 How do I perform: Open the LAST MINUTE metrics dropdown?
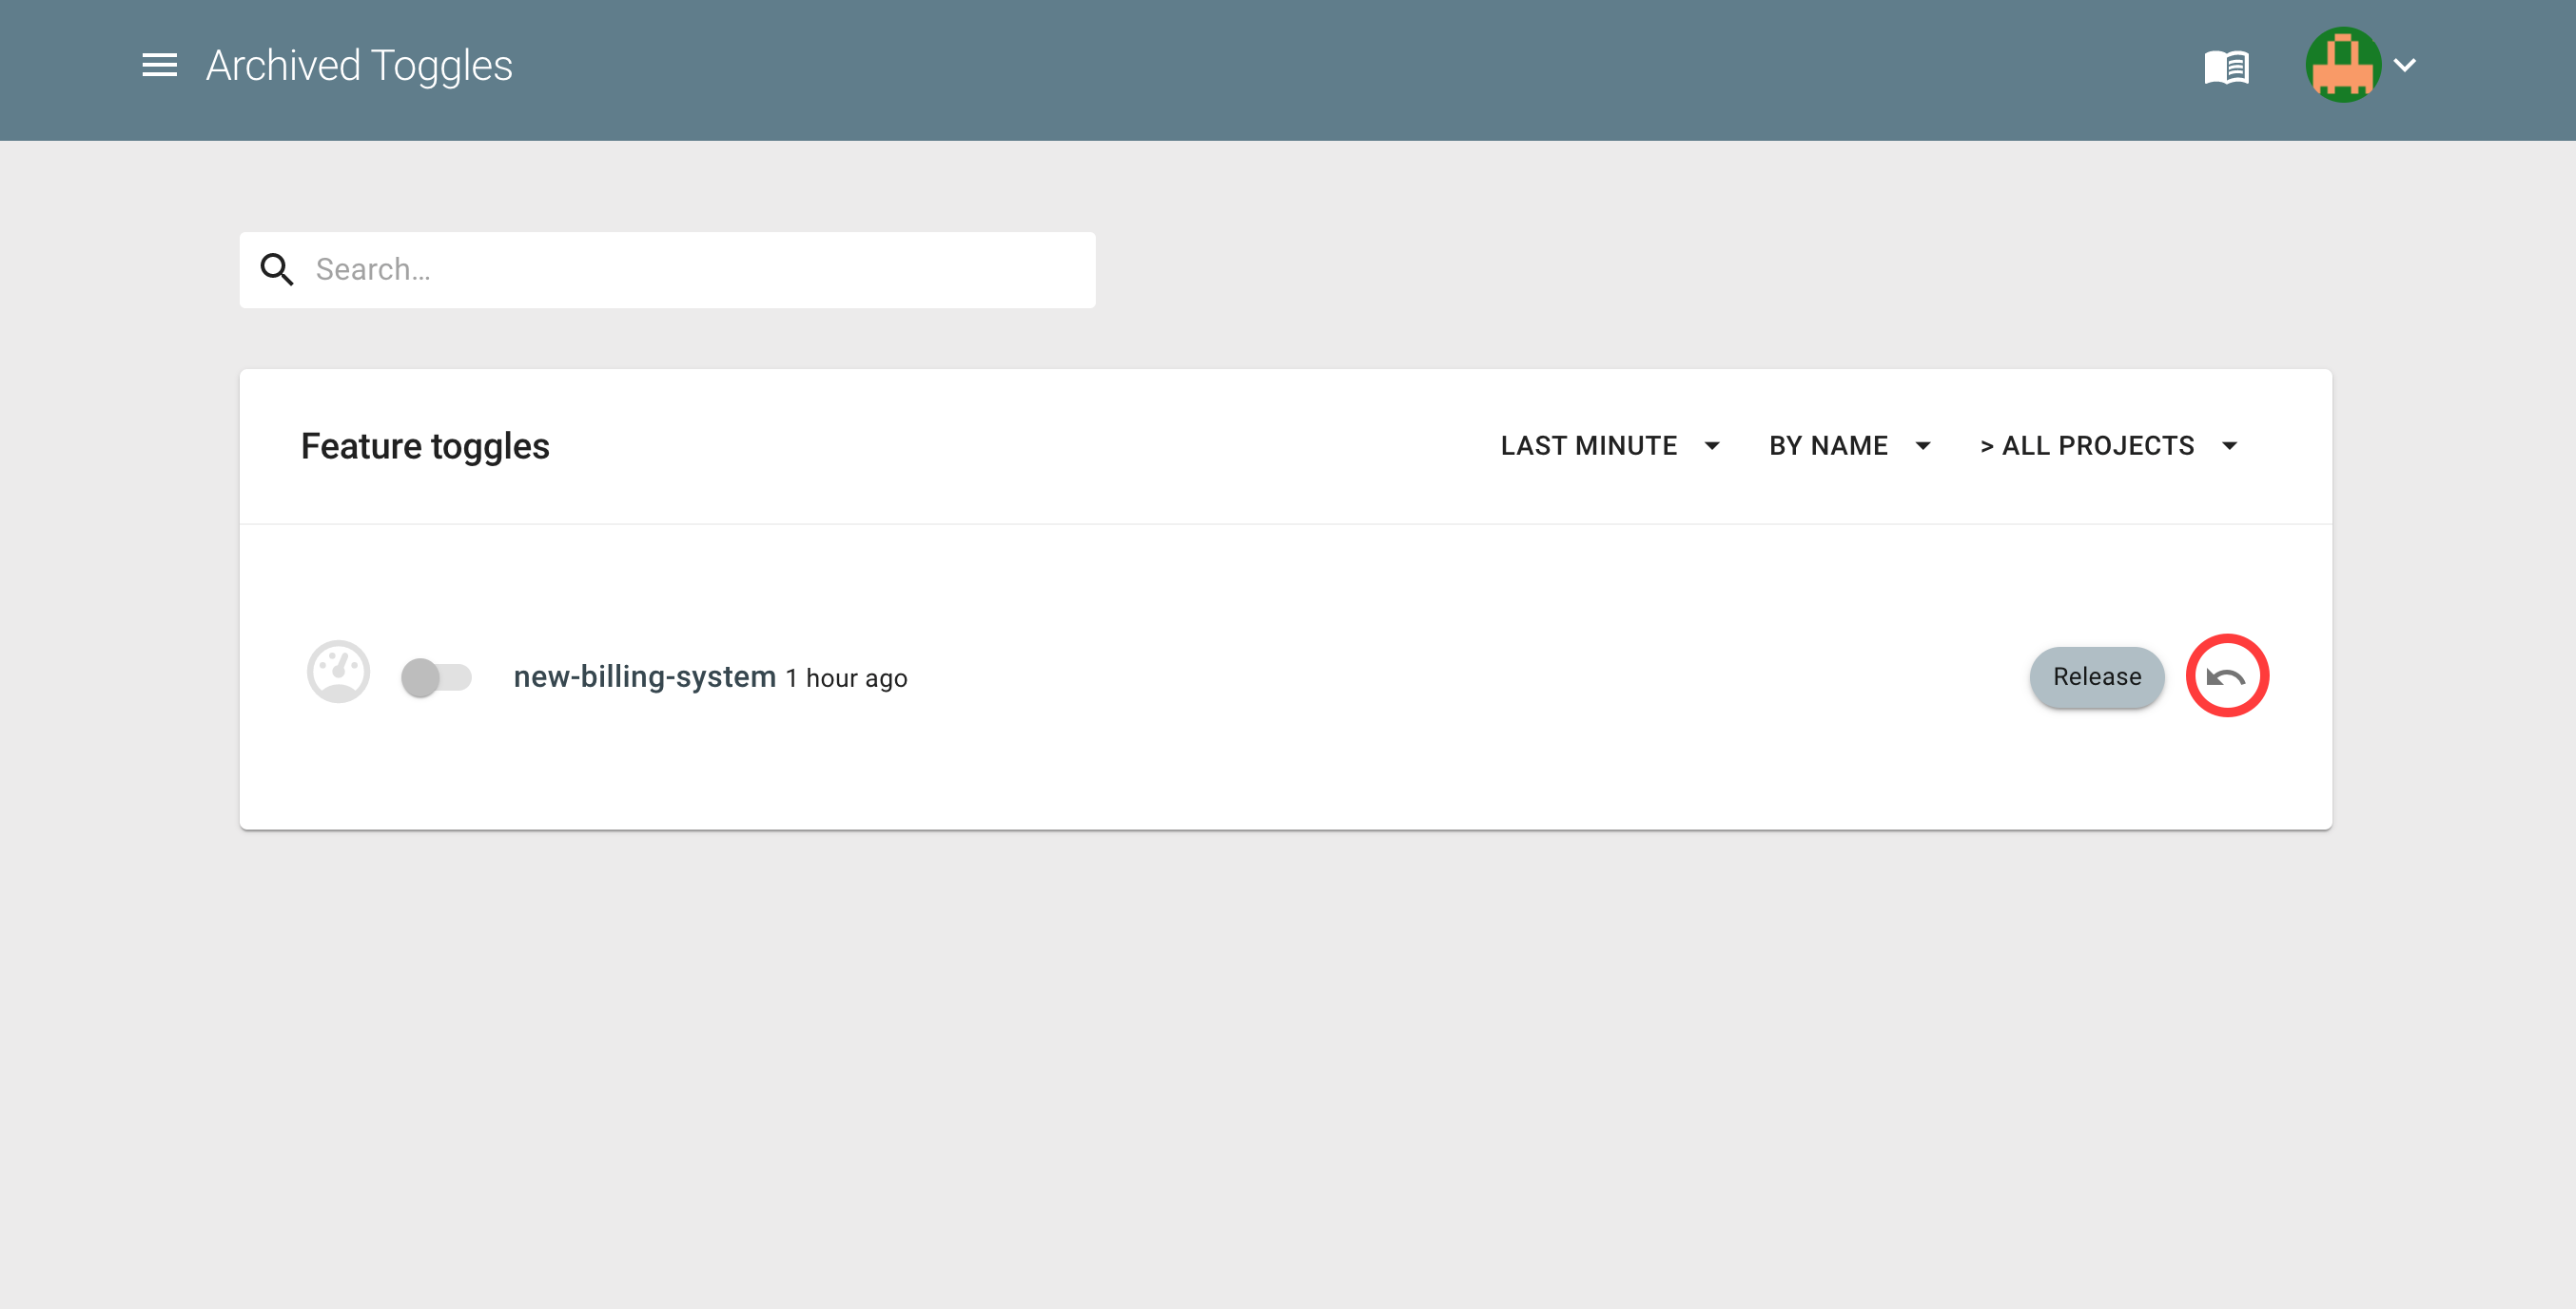pos(1610,446)
